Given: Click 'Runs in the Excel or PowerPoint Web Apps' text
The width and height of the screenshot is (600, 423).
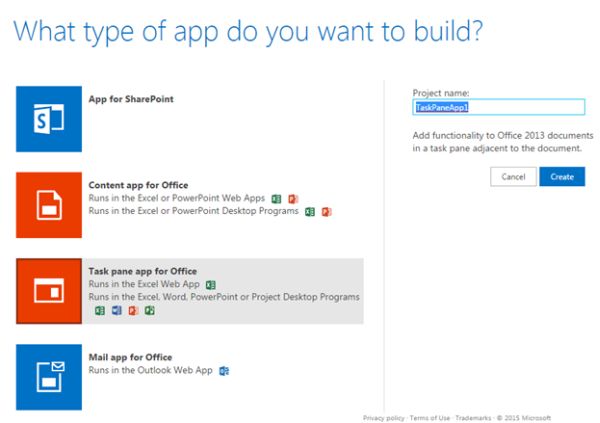Looking at the screenshot, I should click(x=177, y=198).
